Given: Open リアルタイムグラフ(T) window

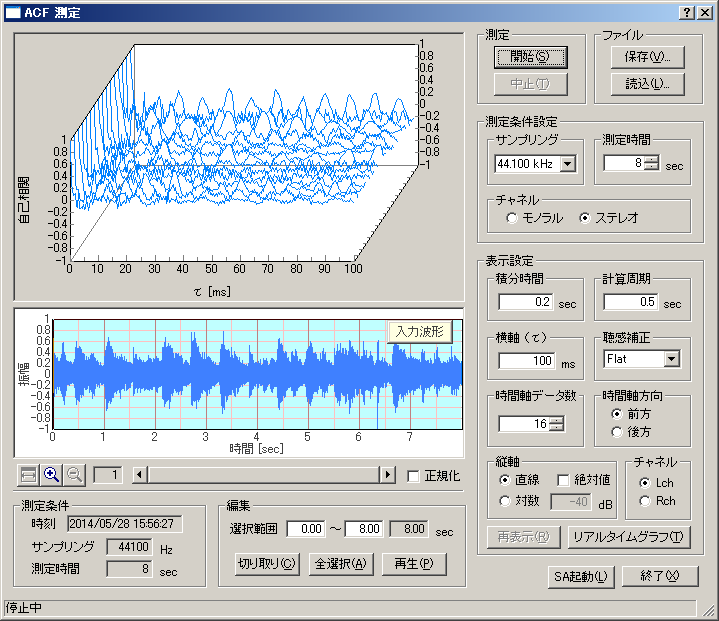Looking at the screenshot, I should 629,537.
